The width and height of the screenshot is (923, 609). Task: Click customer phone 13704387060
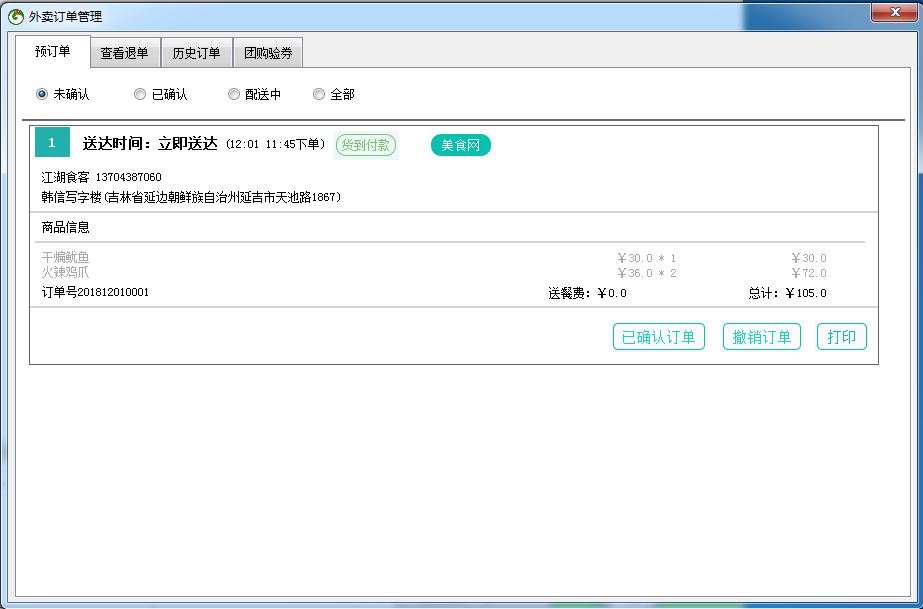tap(128, 177)
